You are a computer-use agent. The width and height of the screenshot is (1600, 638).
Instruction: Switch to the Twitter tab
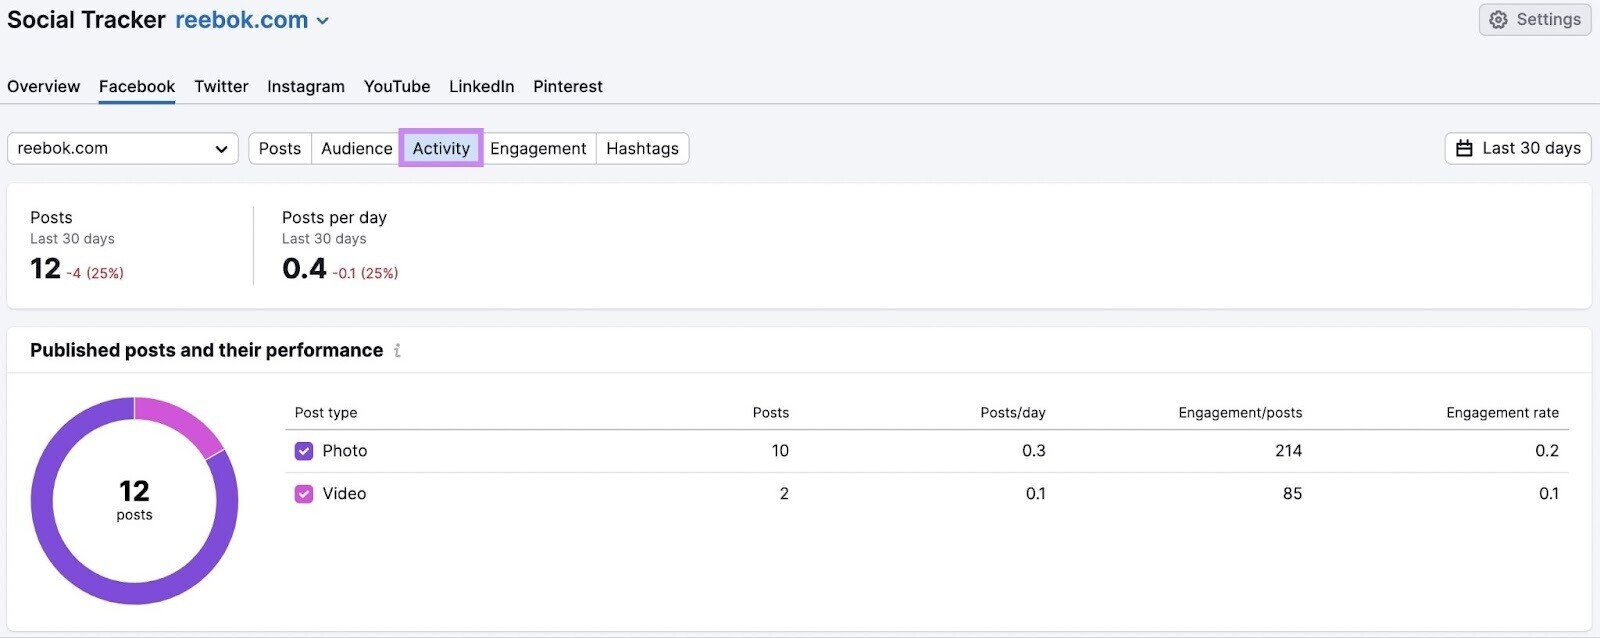coord(221,86)
